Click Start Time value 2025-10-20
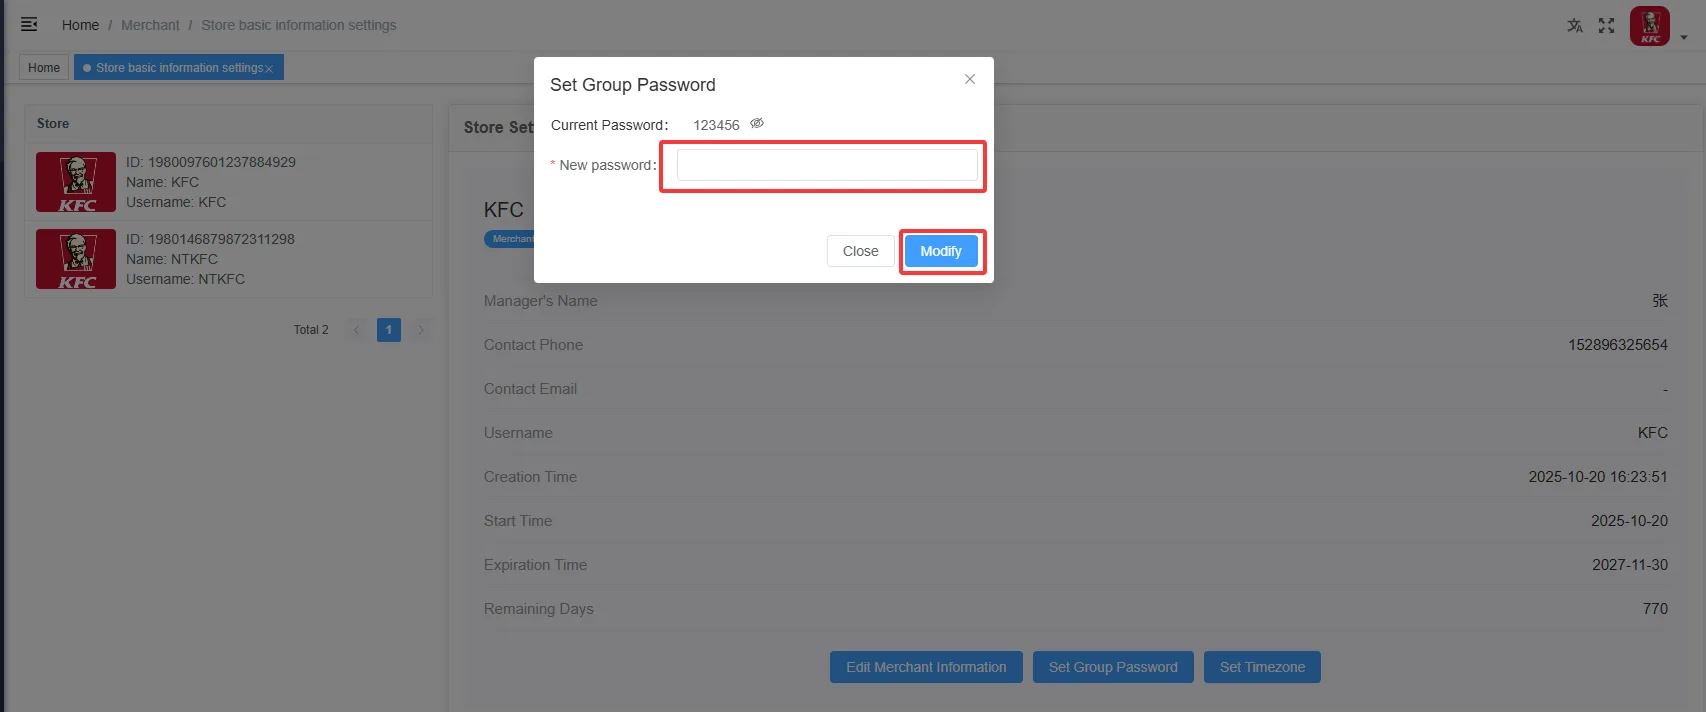 [1629, 521]
